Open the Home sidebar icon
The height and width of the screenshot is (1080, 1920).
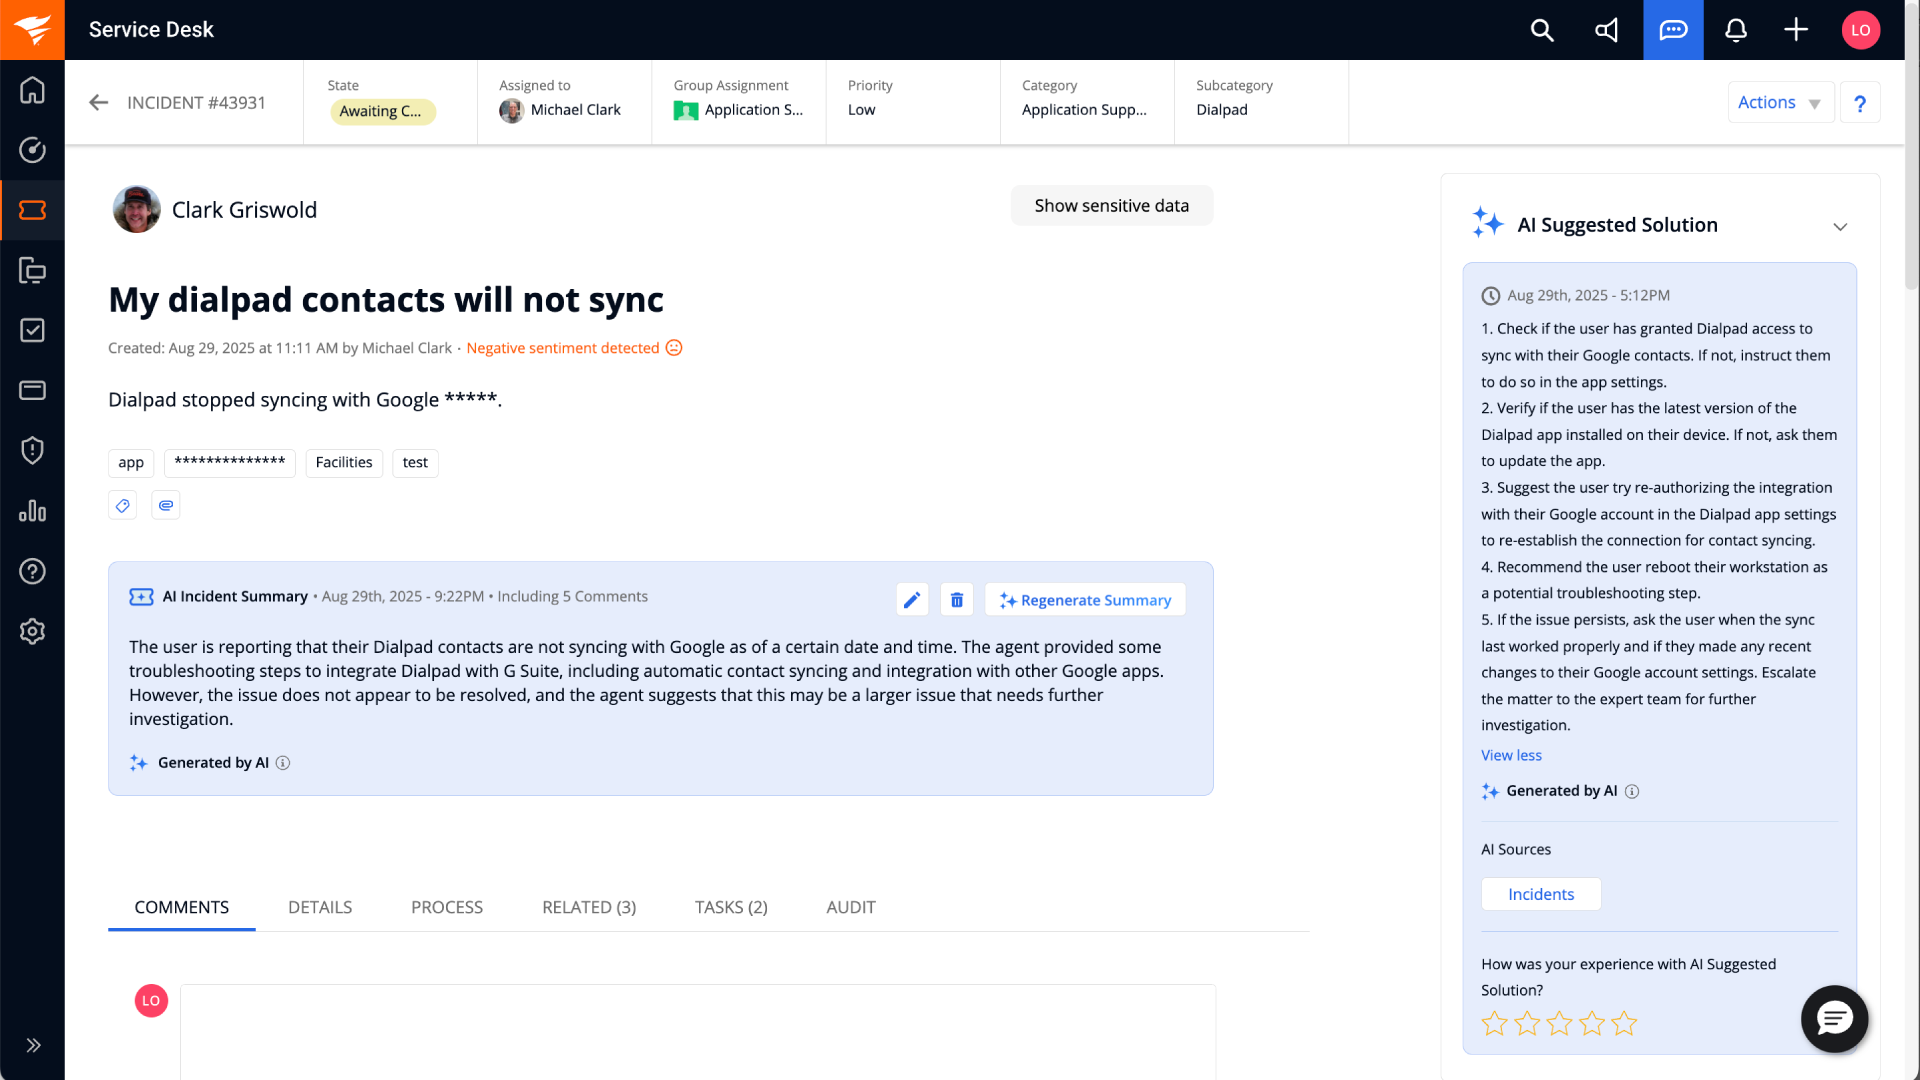(32, 90)
